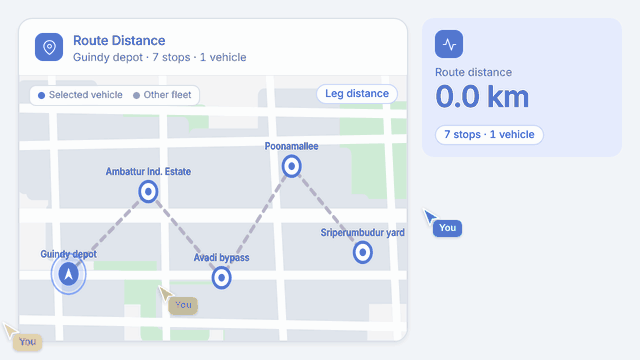Click the Avadi bypass map label
This screenshot has width=640, height=360.
point(222,258)
